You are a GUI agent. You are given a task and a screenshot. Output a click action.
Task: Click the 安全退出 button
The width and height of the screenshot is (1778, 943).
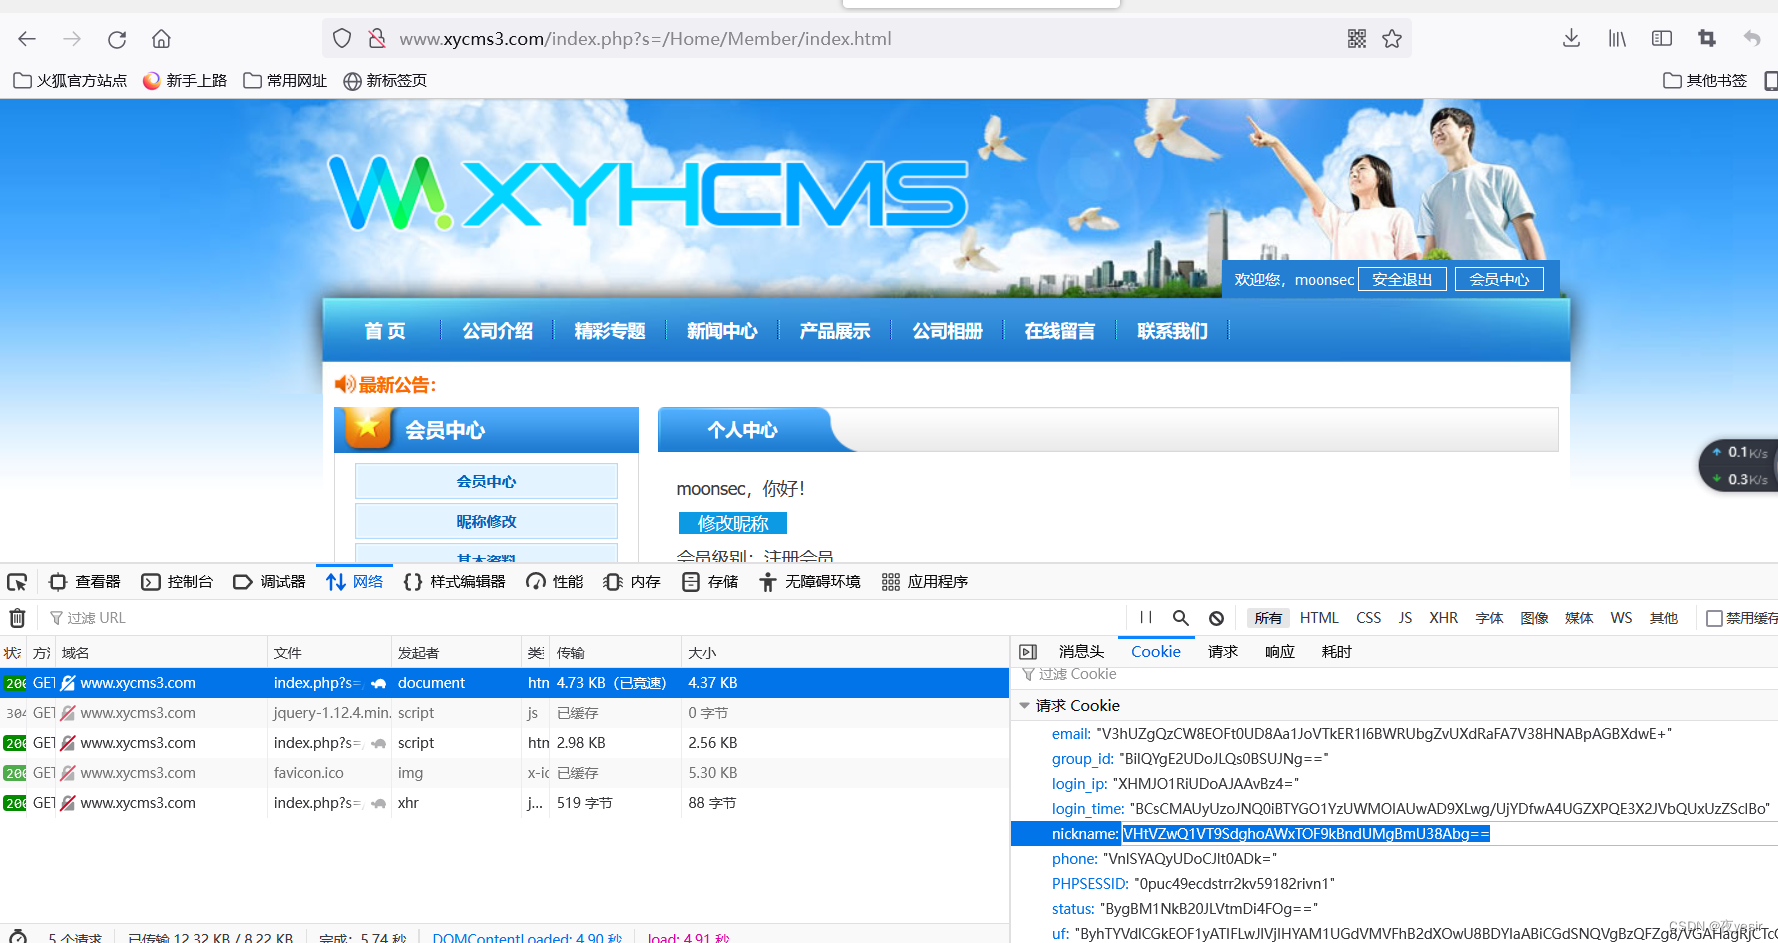coord(1402,279)
